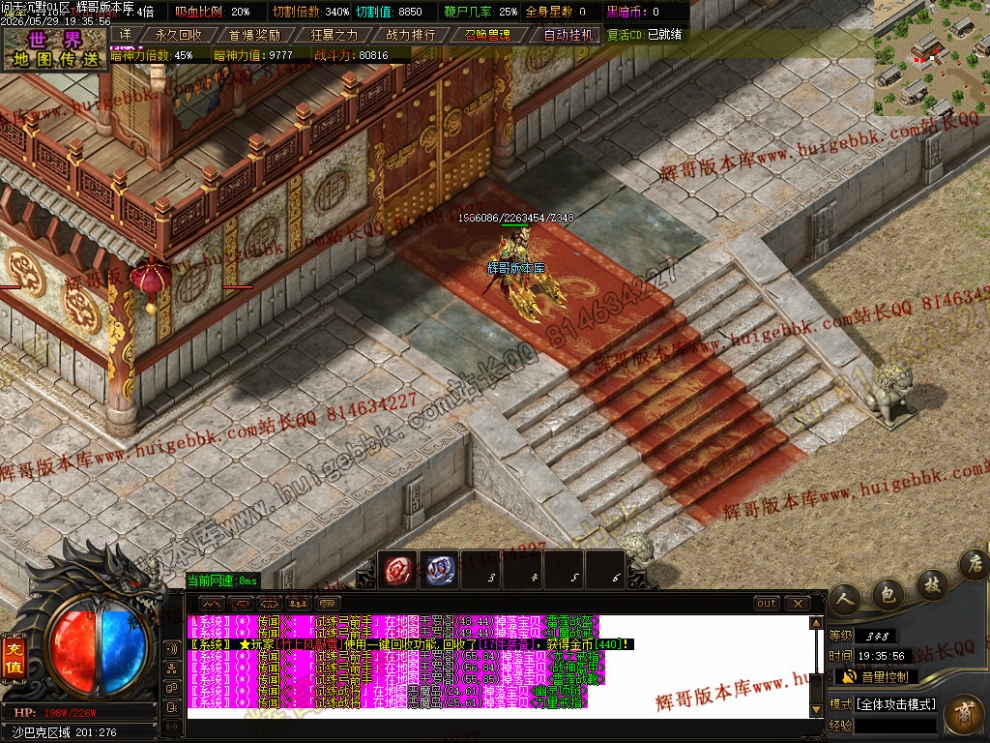Open the 永久回收 menu
990x743 pixels.
[x=179, y=35]
